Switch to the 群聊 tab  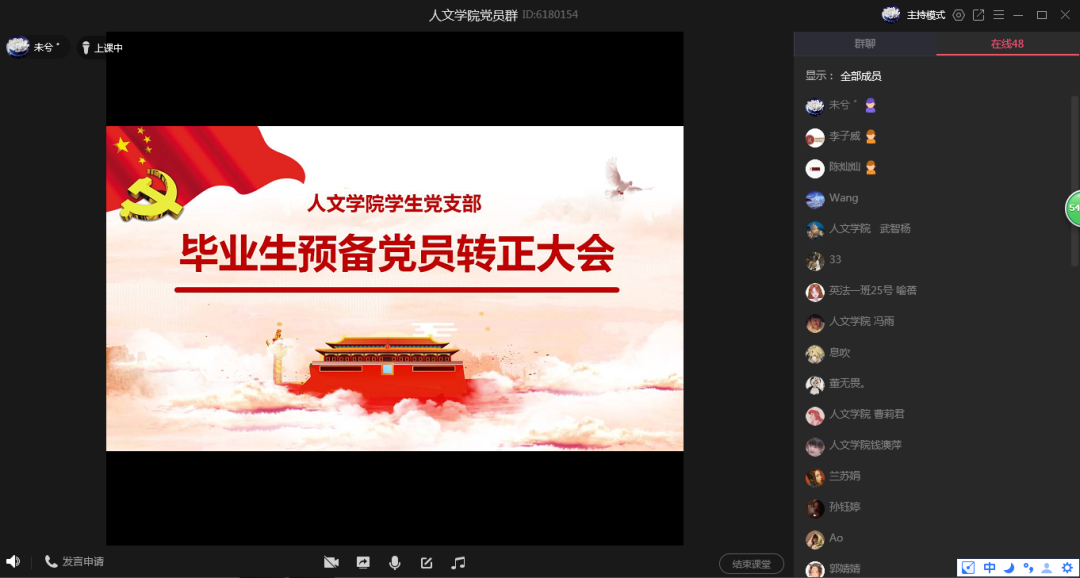[864, 44]
